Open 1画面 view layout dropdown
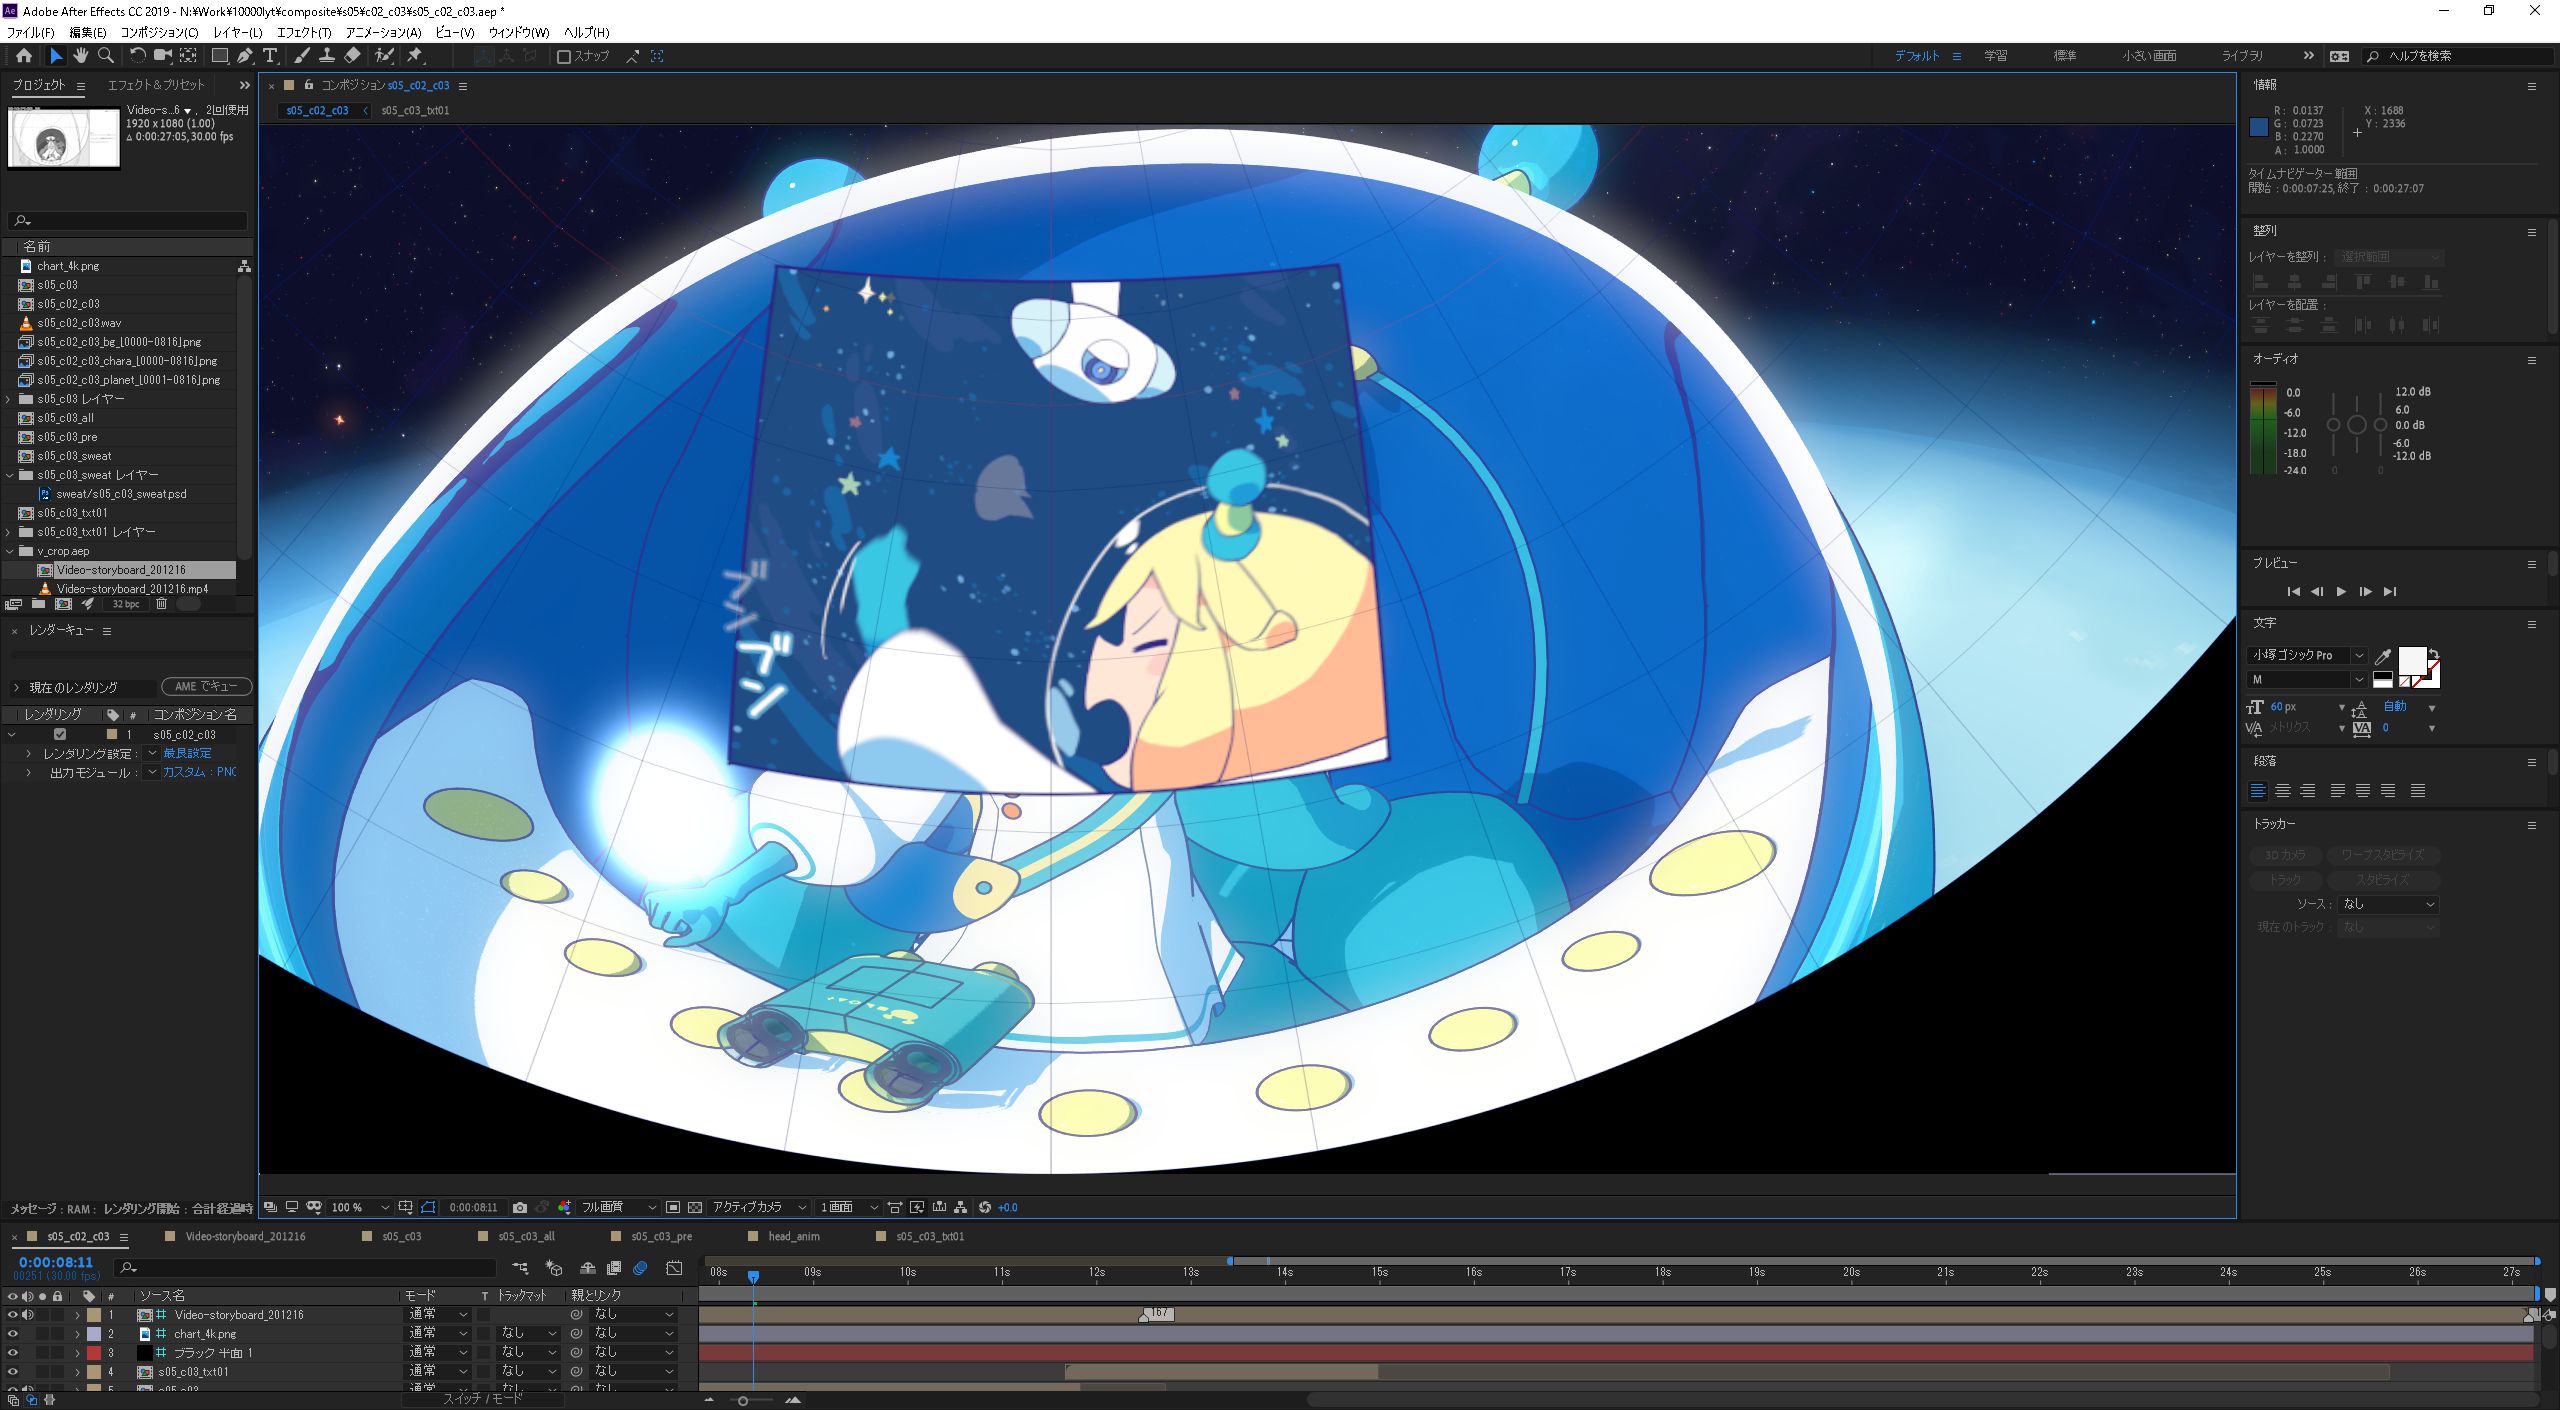2560x1410 pixels. click(x=849, y=1207)
